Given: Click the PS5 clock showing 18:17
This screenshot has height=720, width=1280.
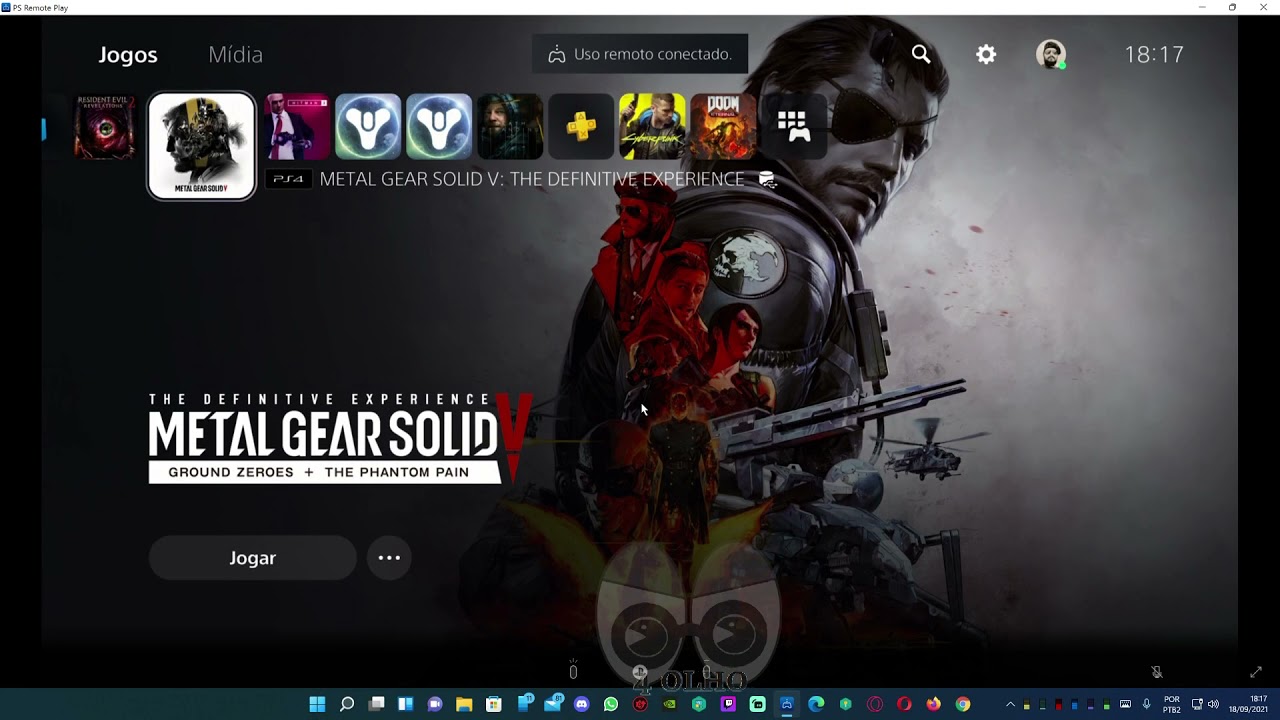Looking at the screenshot, I should 1154,55.
